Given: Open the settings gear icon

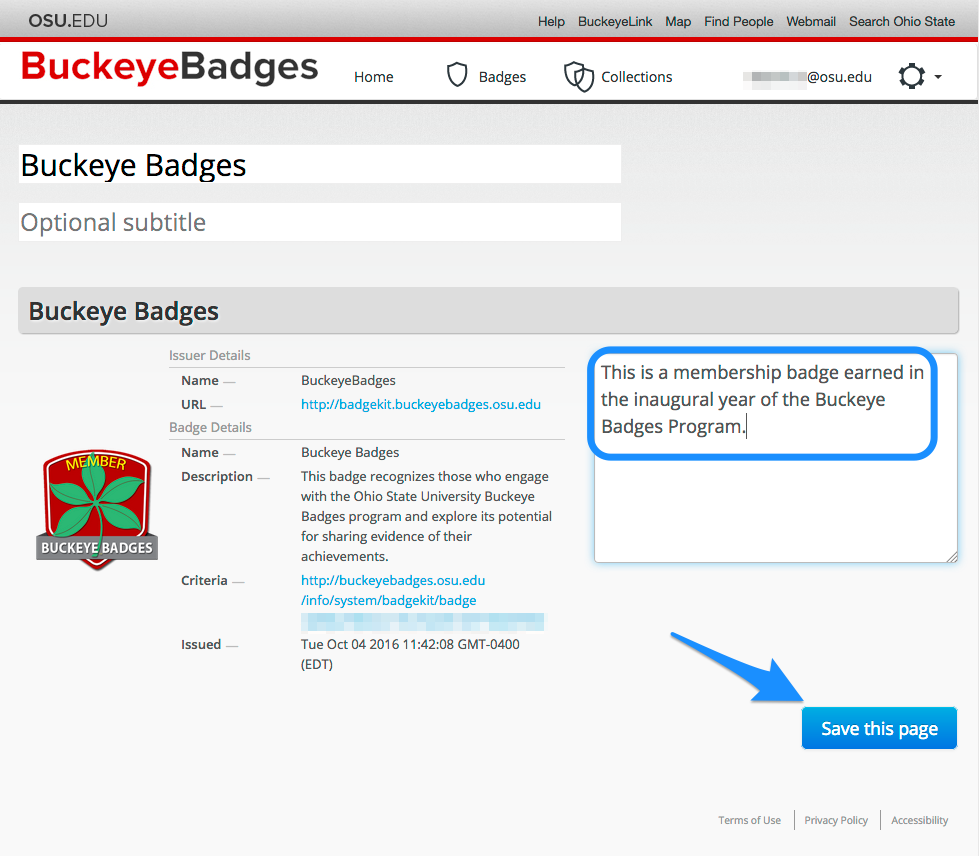Looking at the screenshot, I should [x=912, y=76].
